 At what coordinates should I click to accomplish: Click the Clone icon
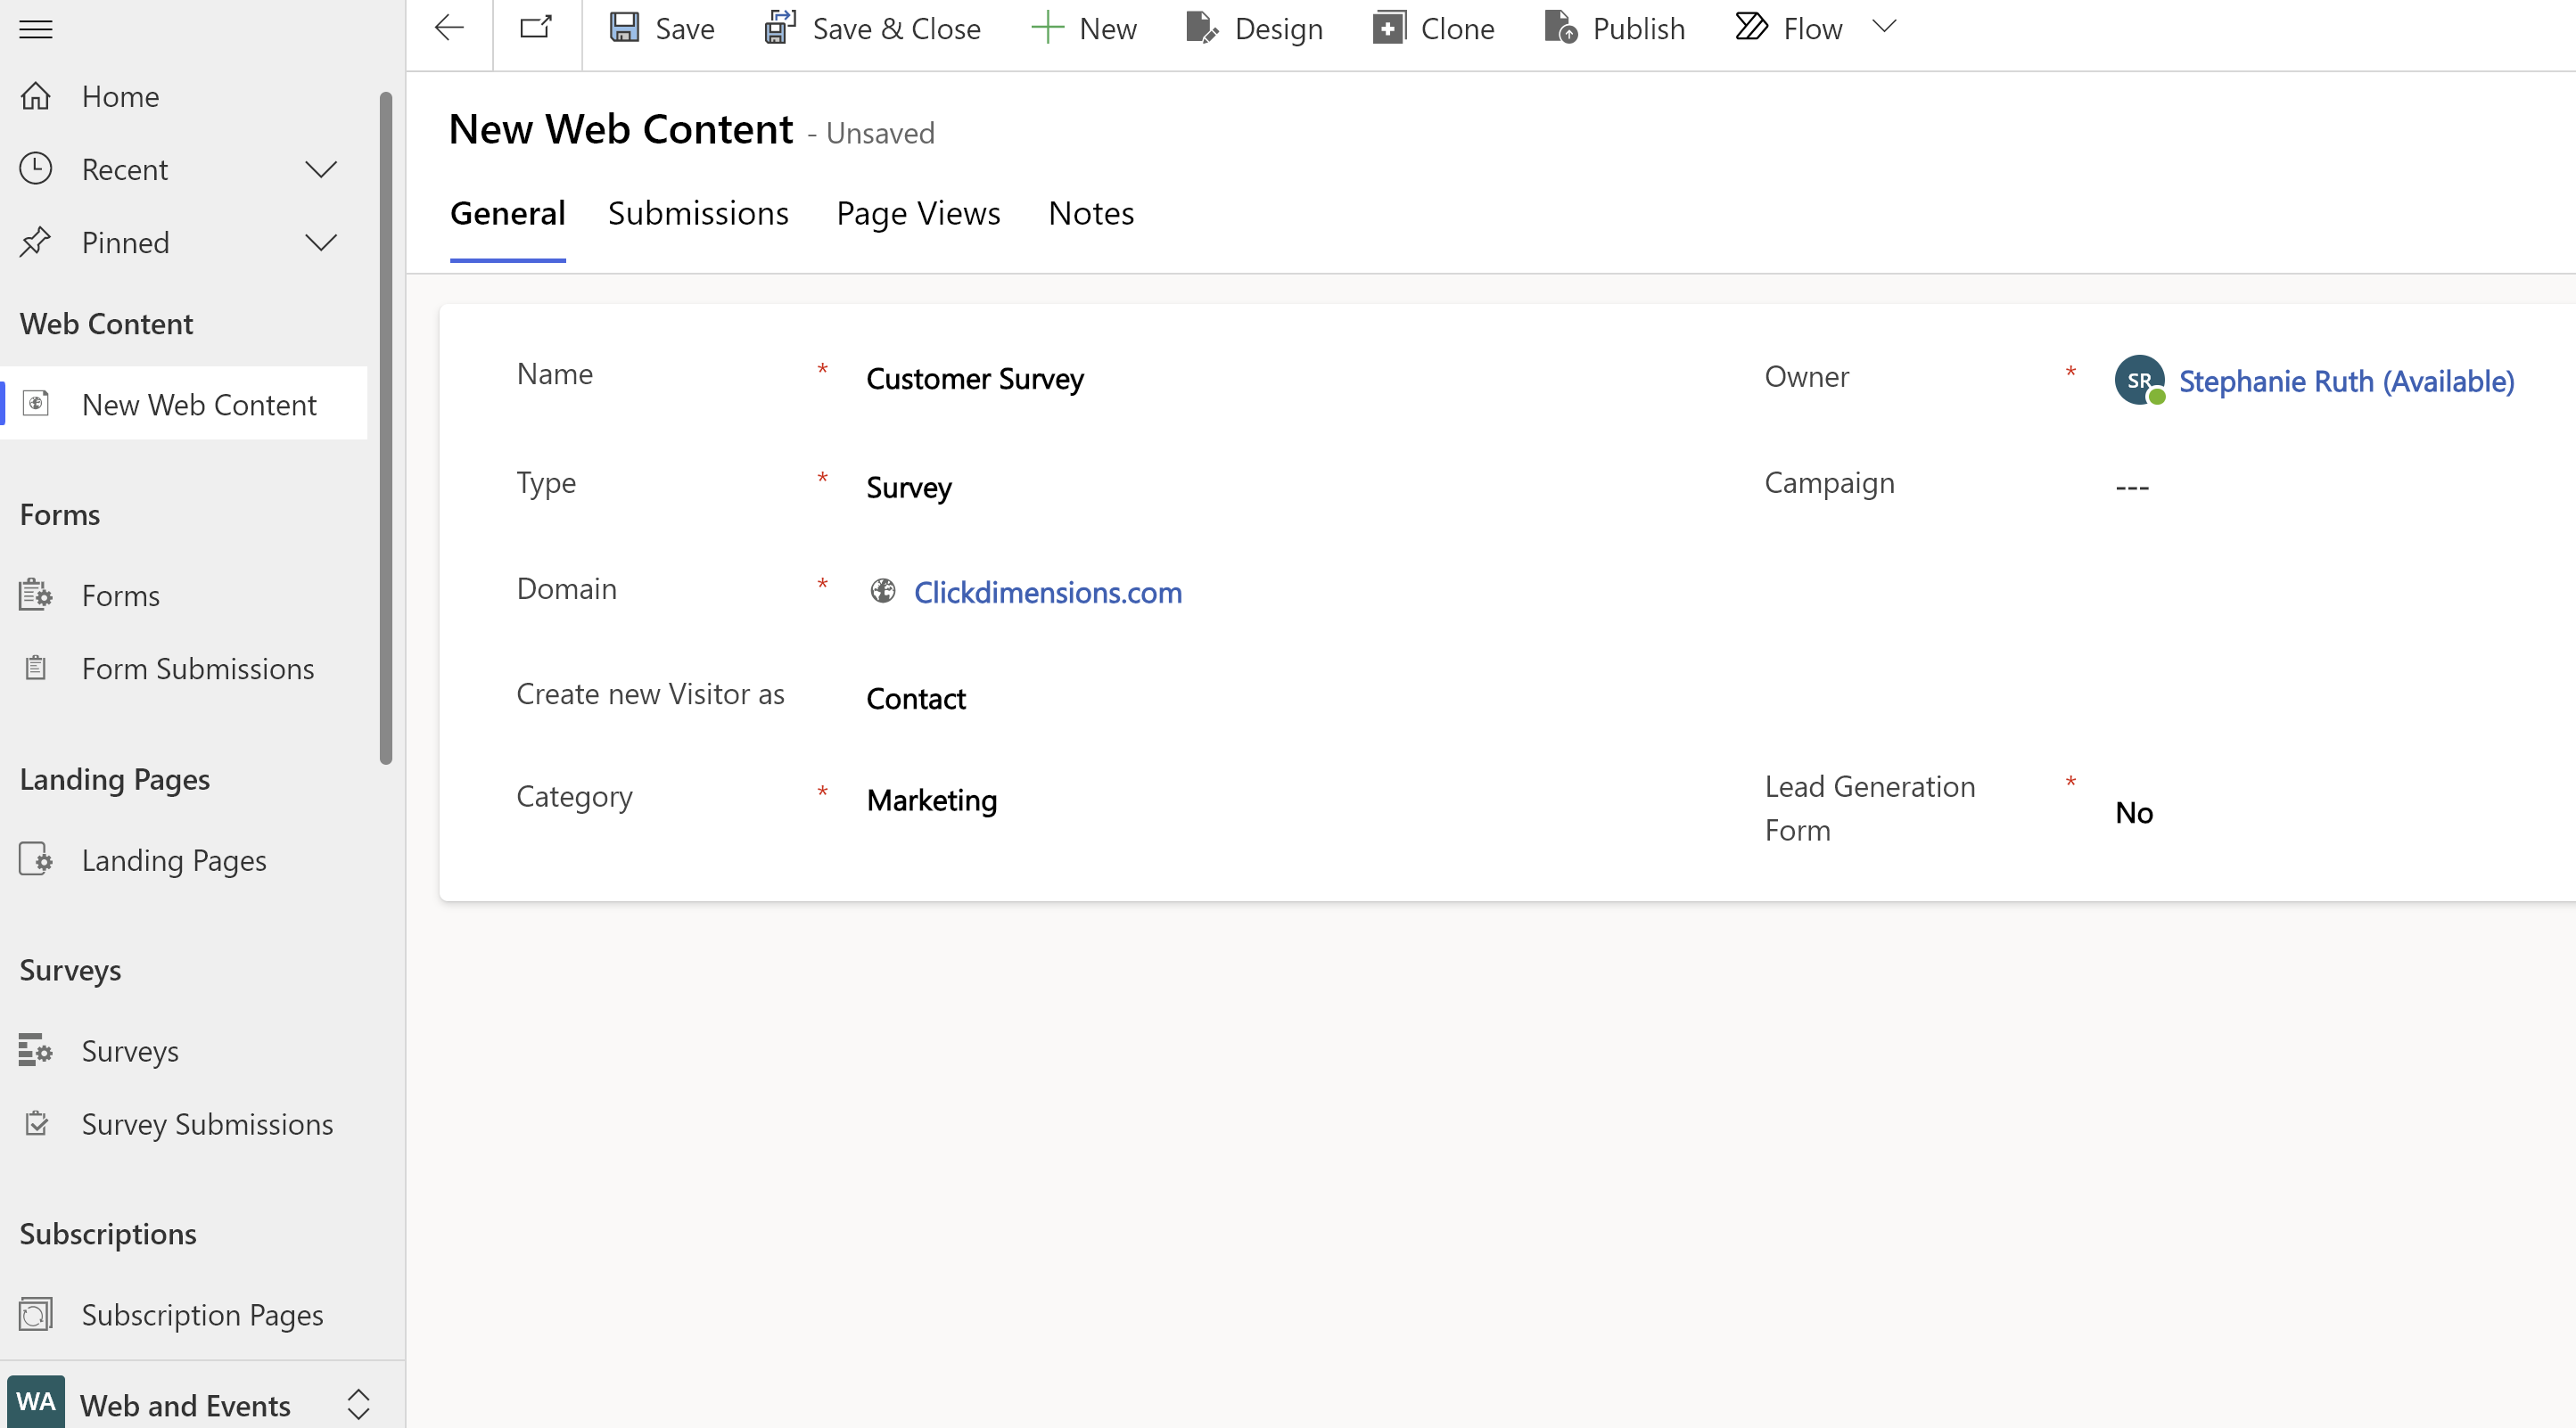(x=1388, y=27)
